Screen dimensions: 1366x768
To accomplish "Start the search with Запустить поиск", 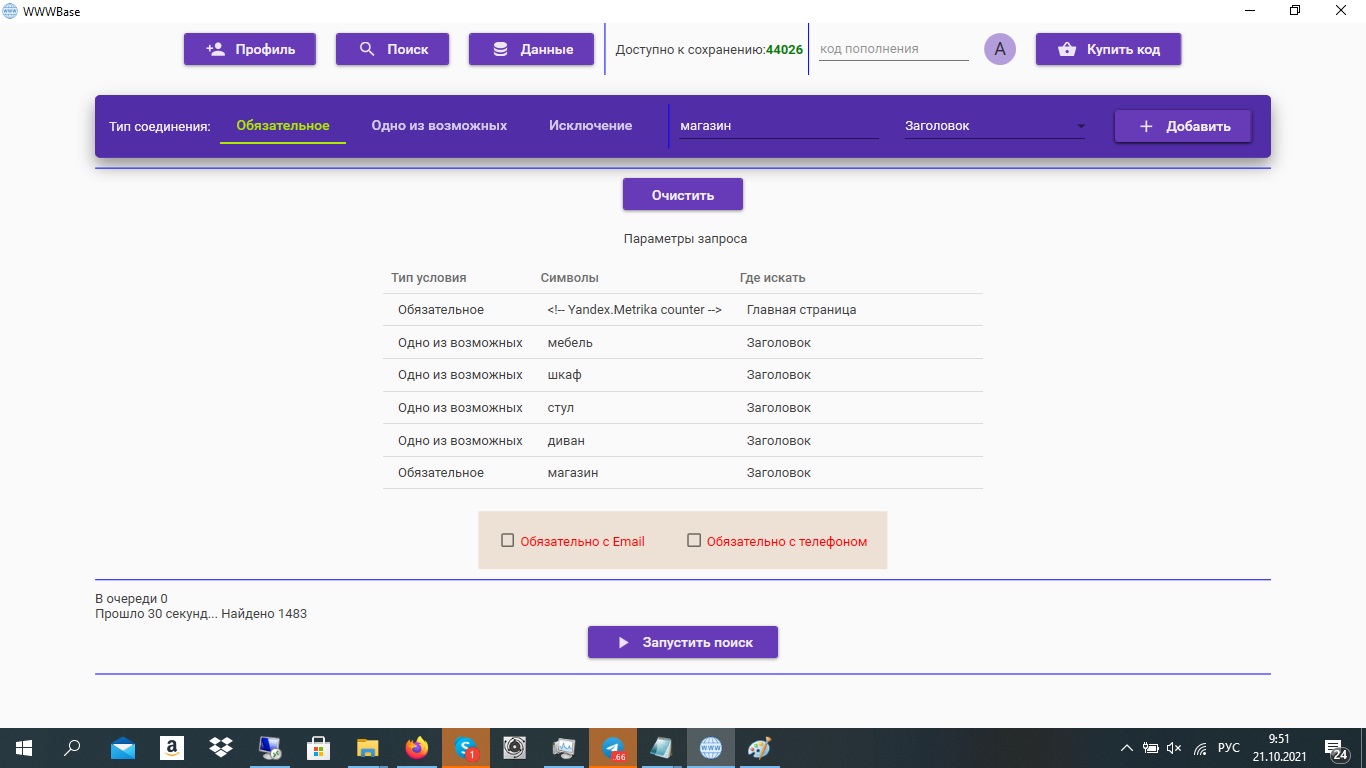I will pyautogui.click(x=683, y=642).
